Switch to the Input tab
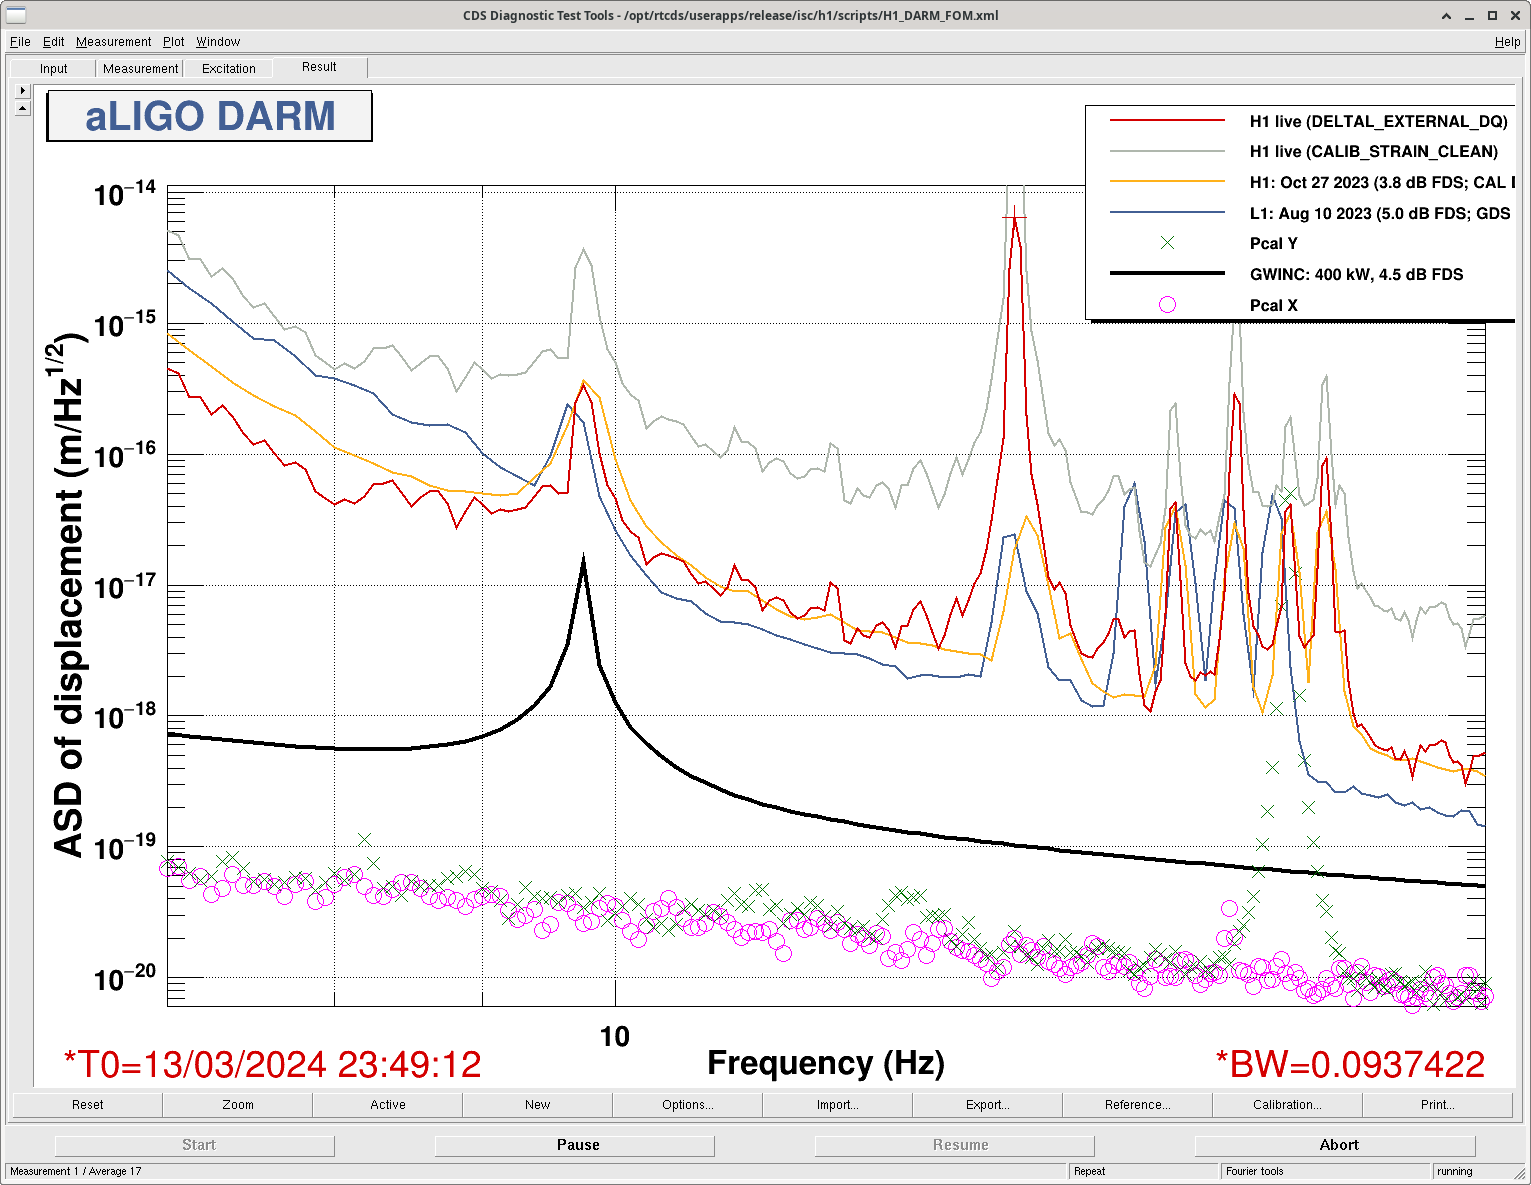The image size is (1531, 1185). click(x=54, y=69)
